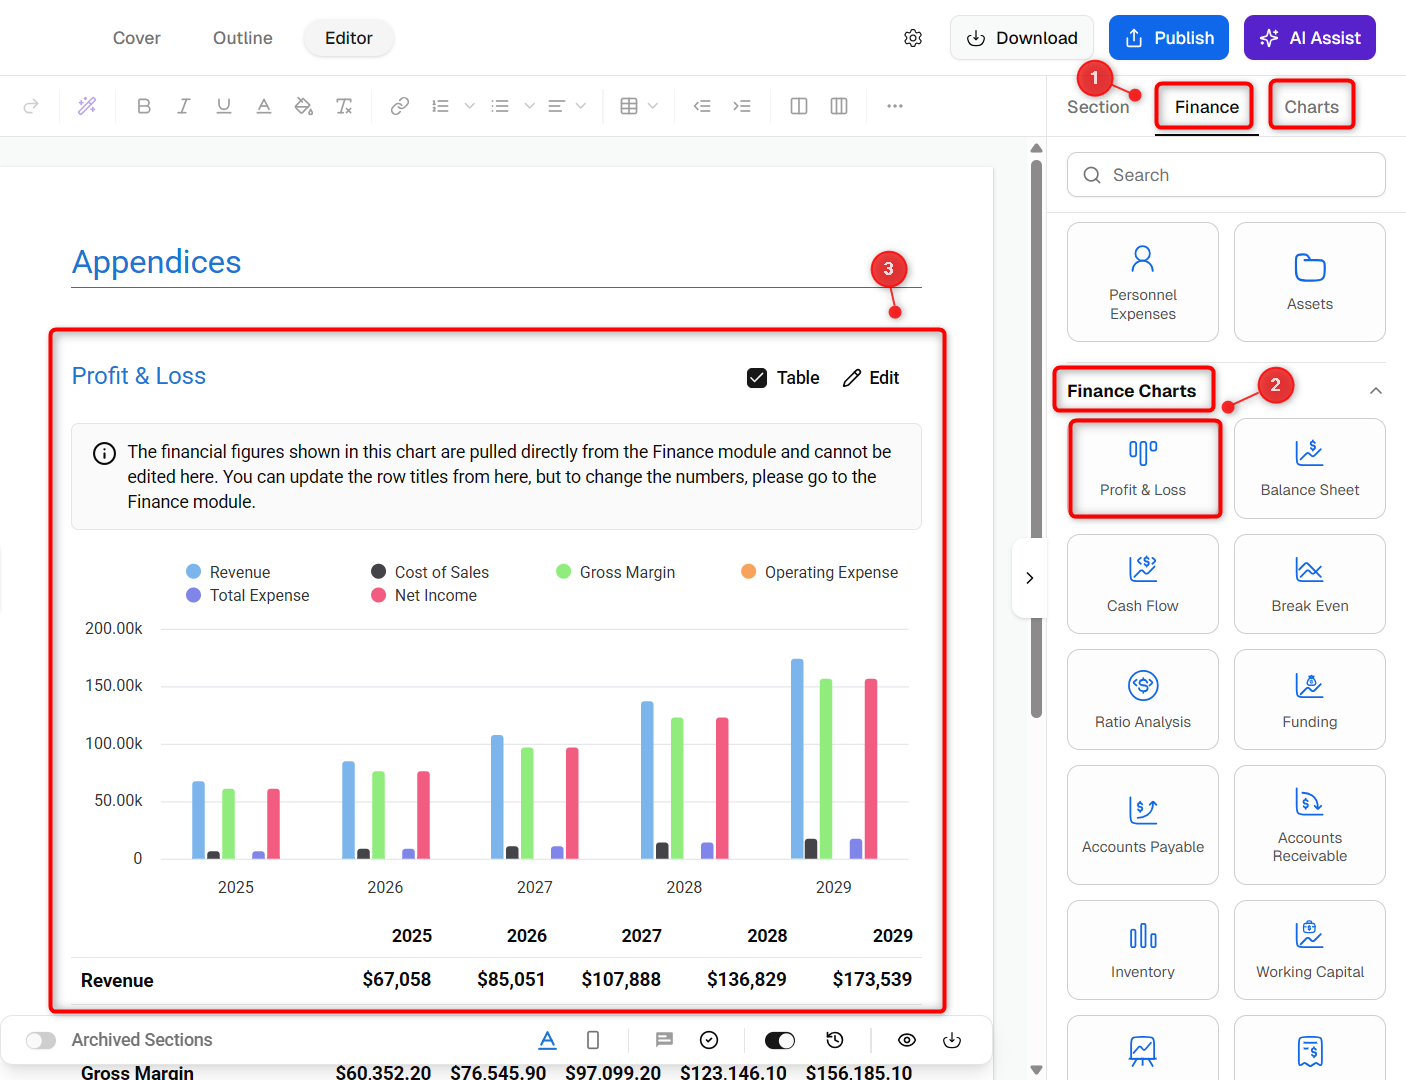Screen dimensions: 1406x1080
Task: Insert three-column layout
Action: [x=839, y=106]
